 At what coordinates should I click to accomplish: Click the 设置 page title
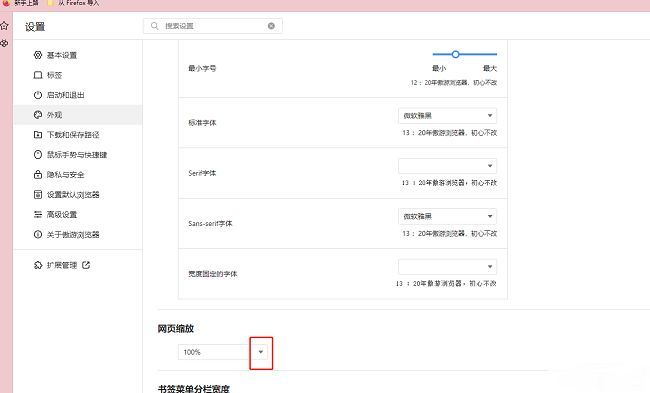[35, 27]
